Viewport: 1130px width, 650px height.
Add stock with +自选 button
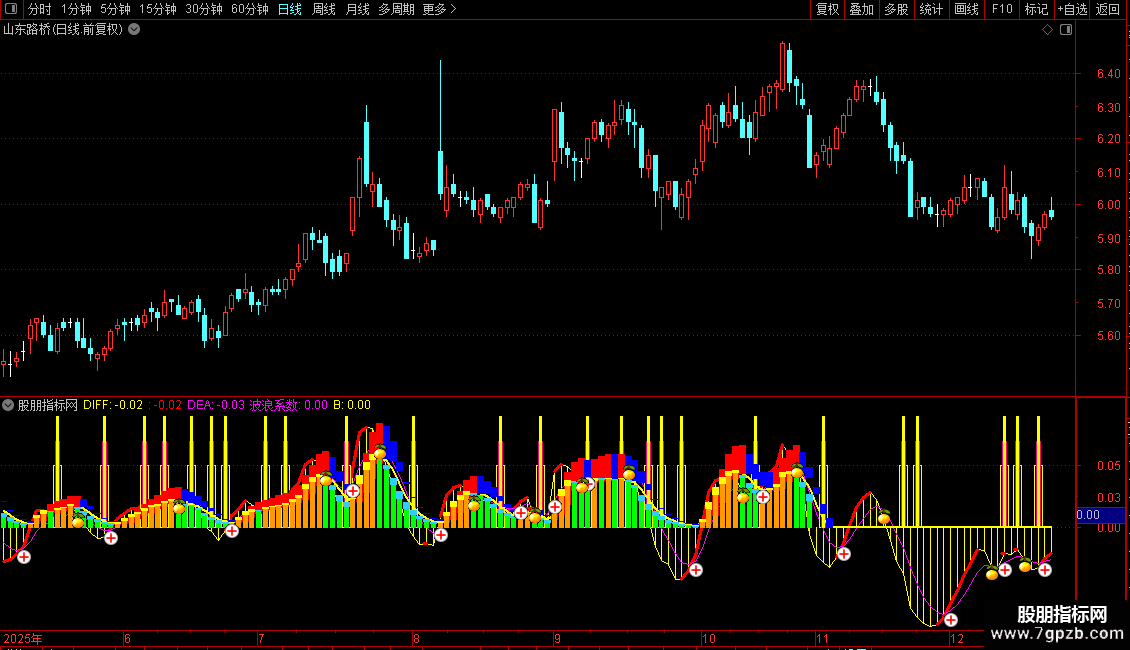[x=1072, y=9]
